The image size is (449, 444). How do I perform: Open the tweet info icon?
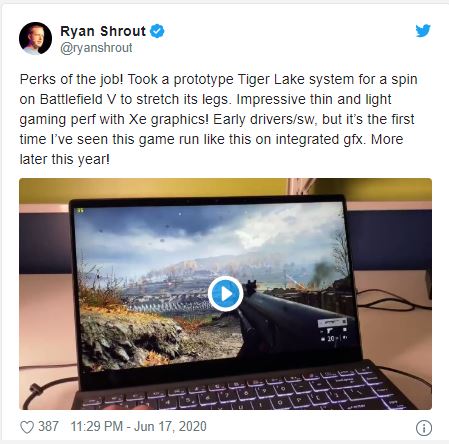click(424, 428)
